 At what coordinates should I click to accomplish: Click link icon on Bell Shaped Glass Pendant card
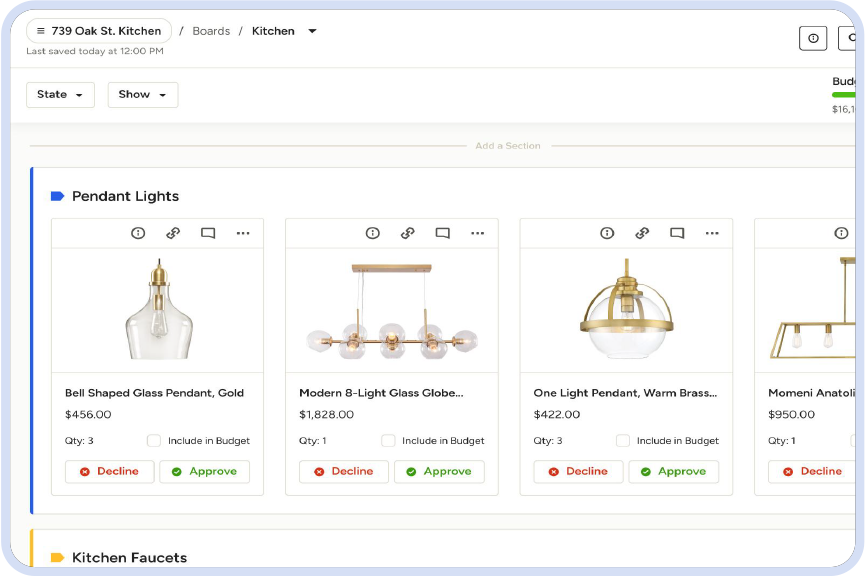click(x=173, y=233)
